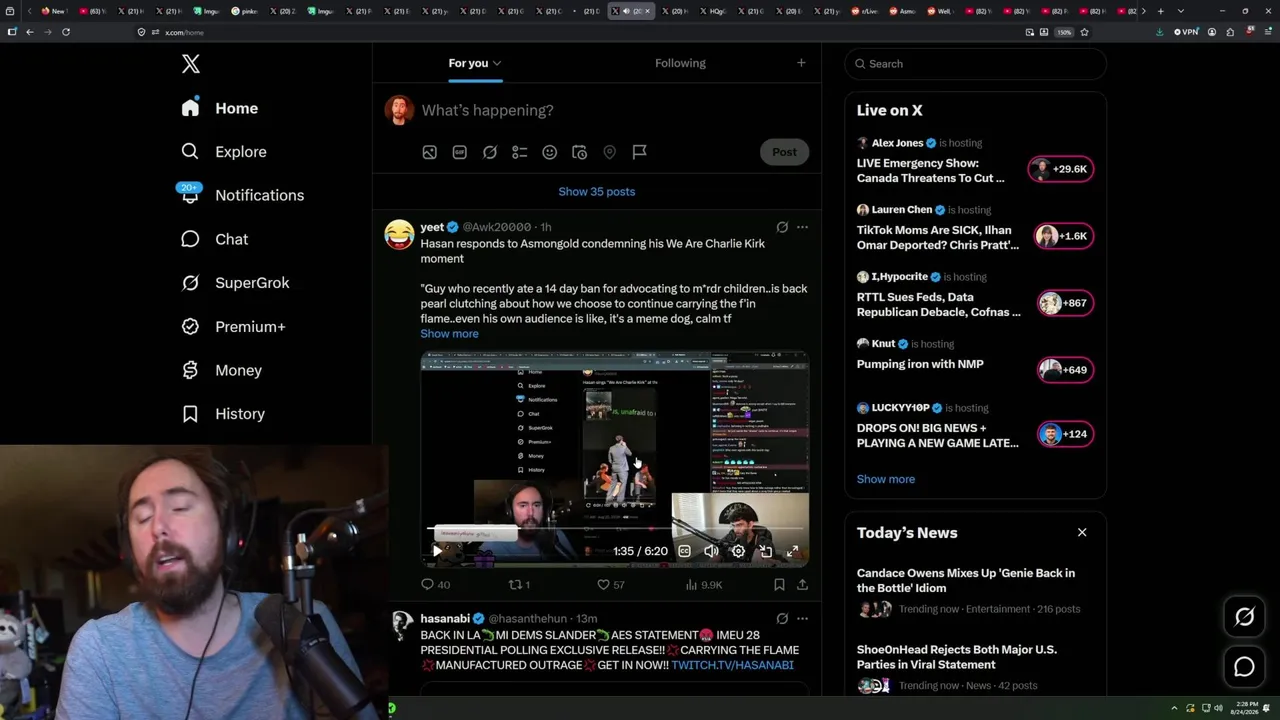This screenshot has height=720, width=1280.
Task: Open the floating Grok button
Action: tap(1245, 617)
